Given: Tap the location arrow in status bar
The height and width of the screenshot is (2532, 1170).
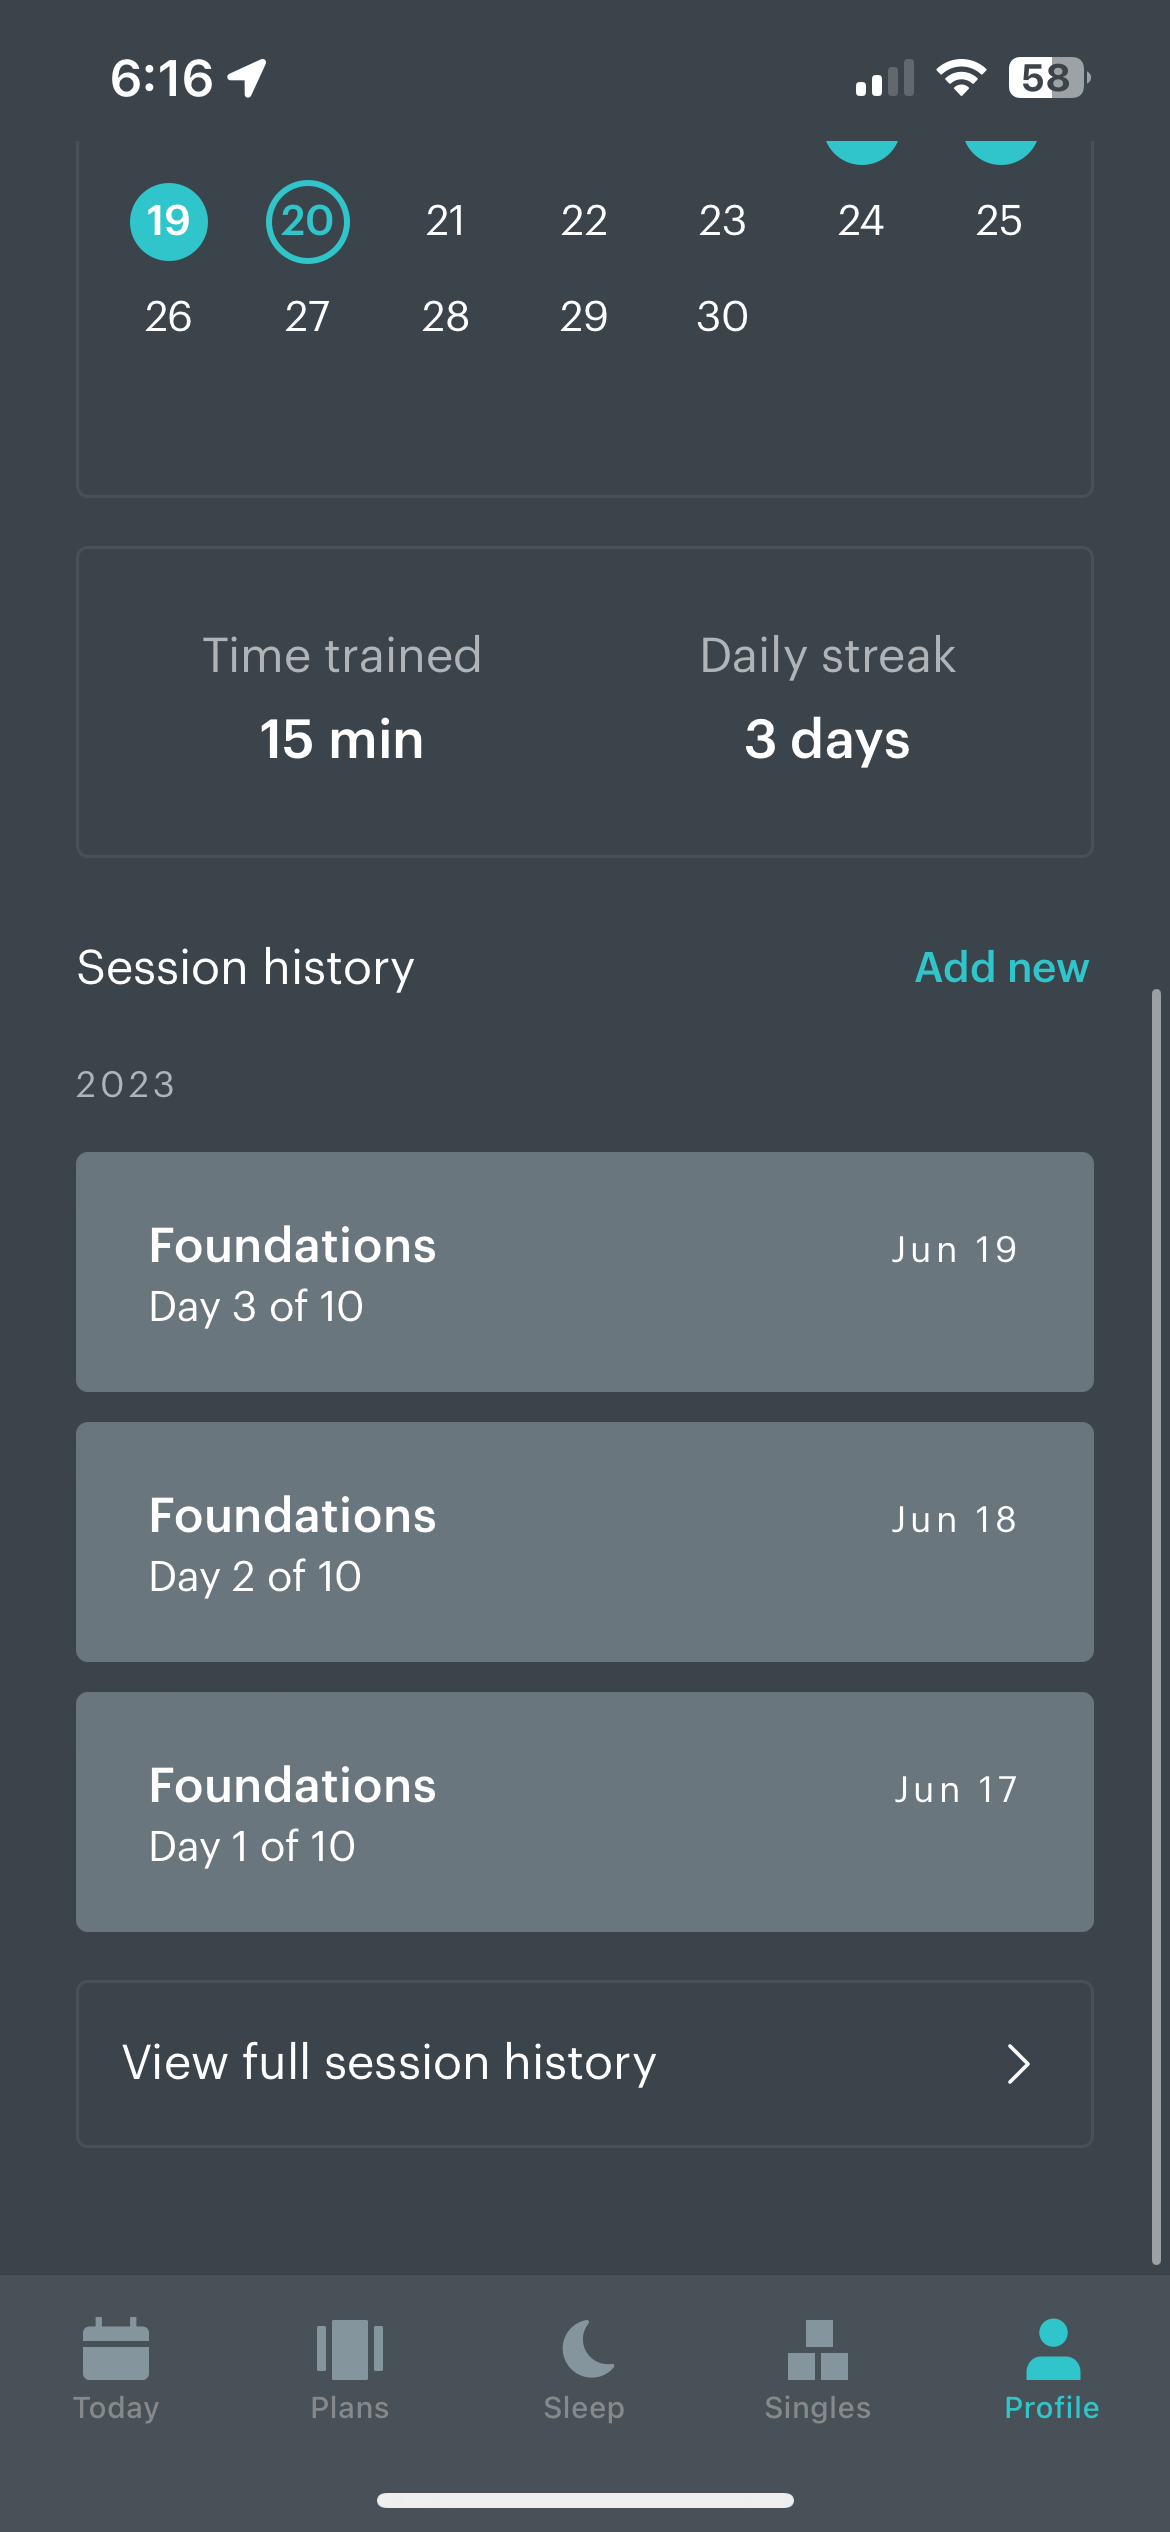Looking at the screenshot, I should (247, 78).
